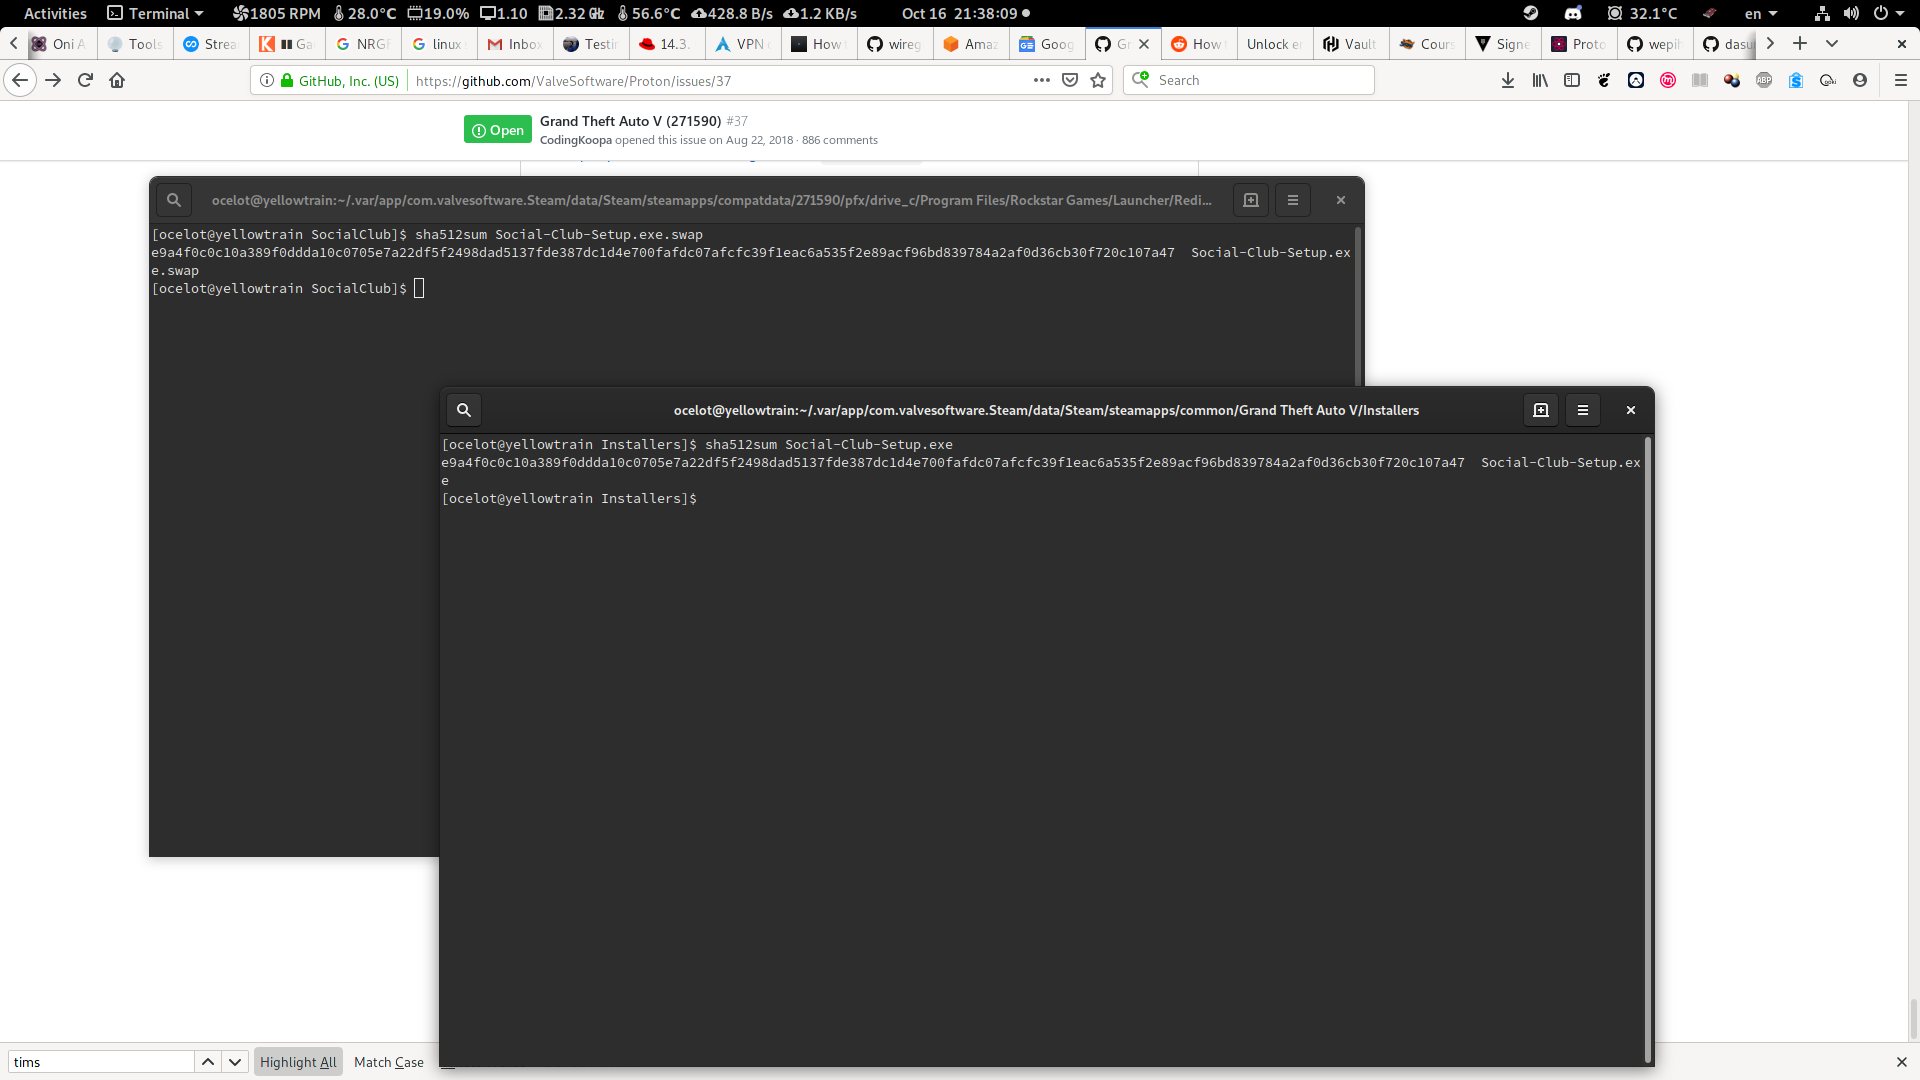The height and width of the screenshot is (1080, 1920).
Task: Click the GNOME foot extension icon
Action: [x=1604, y=80]
